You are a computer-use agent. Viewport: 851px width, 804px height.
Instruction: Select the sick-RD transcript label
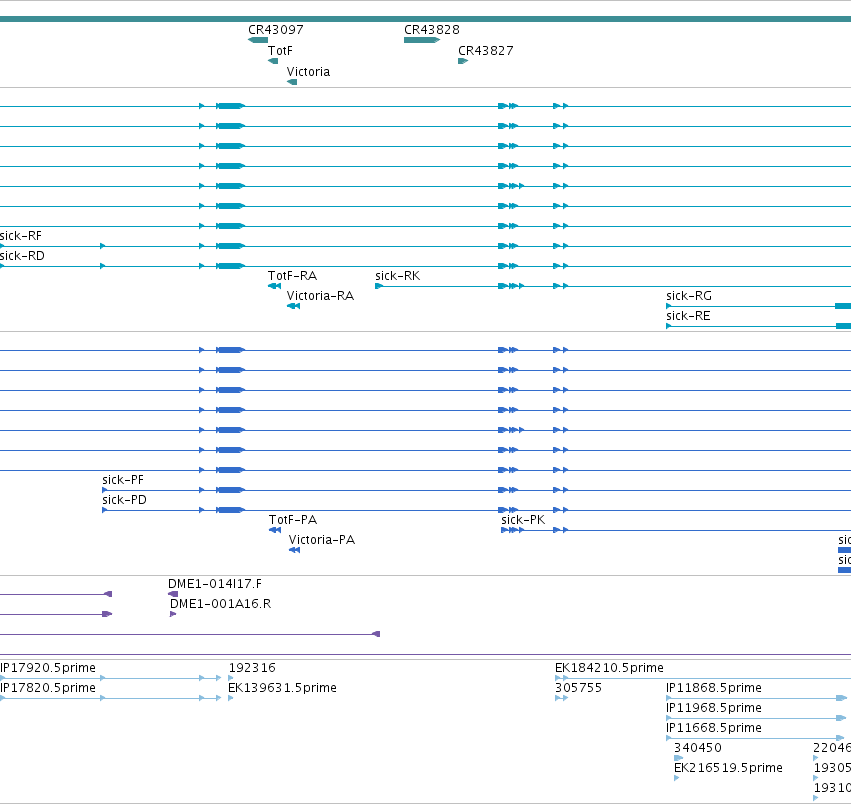point(22,256)
